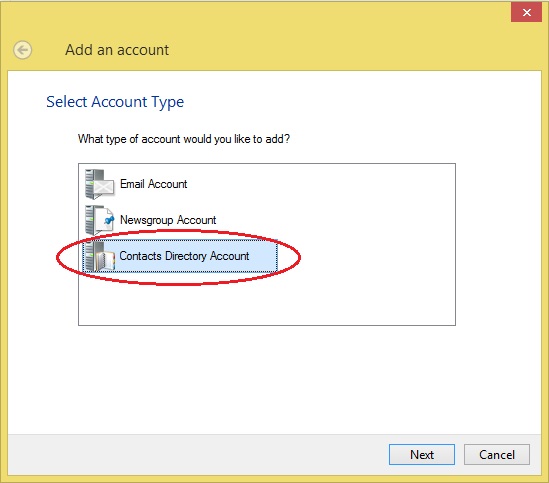The image size is (549, 483).
Task: Go back using the arrow icon
Action: pos(23,50)
